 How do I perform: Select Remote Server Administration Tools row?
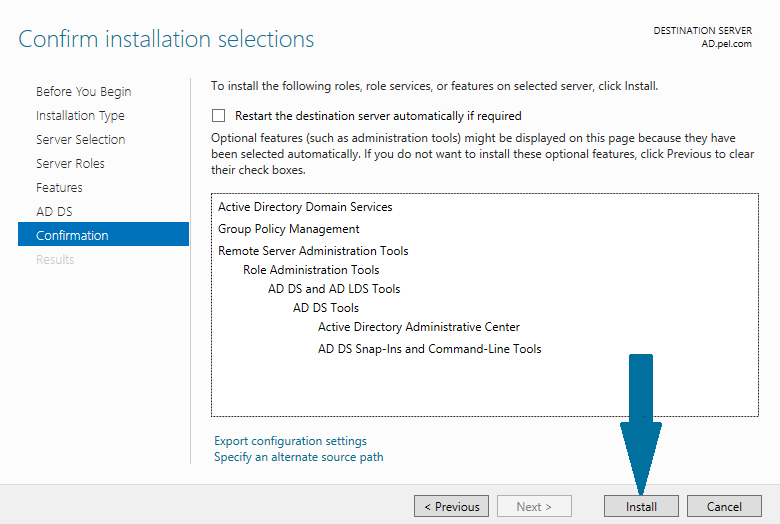tap(313, 251)
